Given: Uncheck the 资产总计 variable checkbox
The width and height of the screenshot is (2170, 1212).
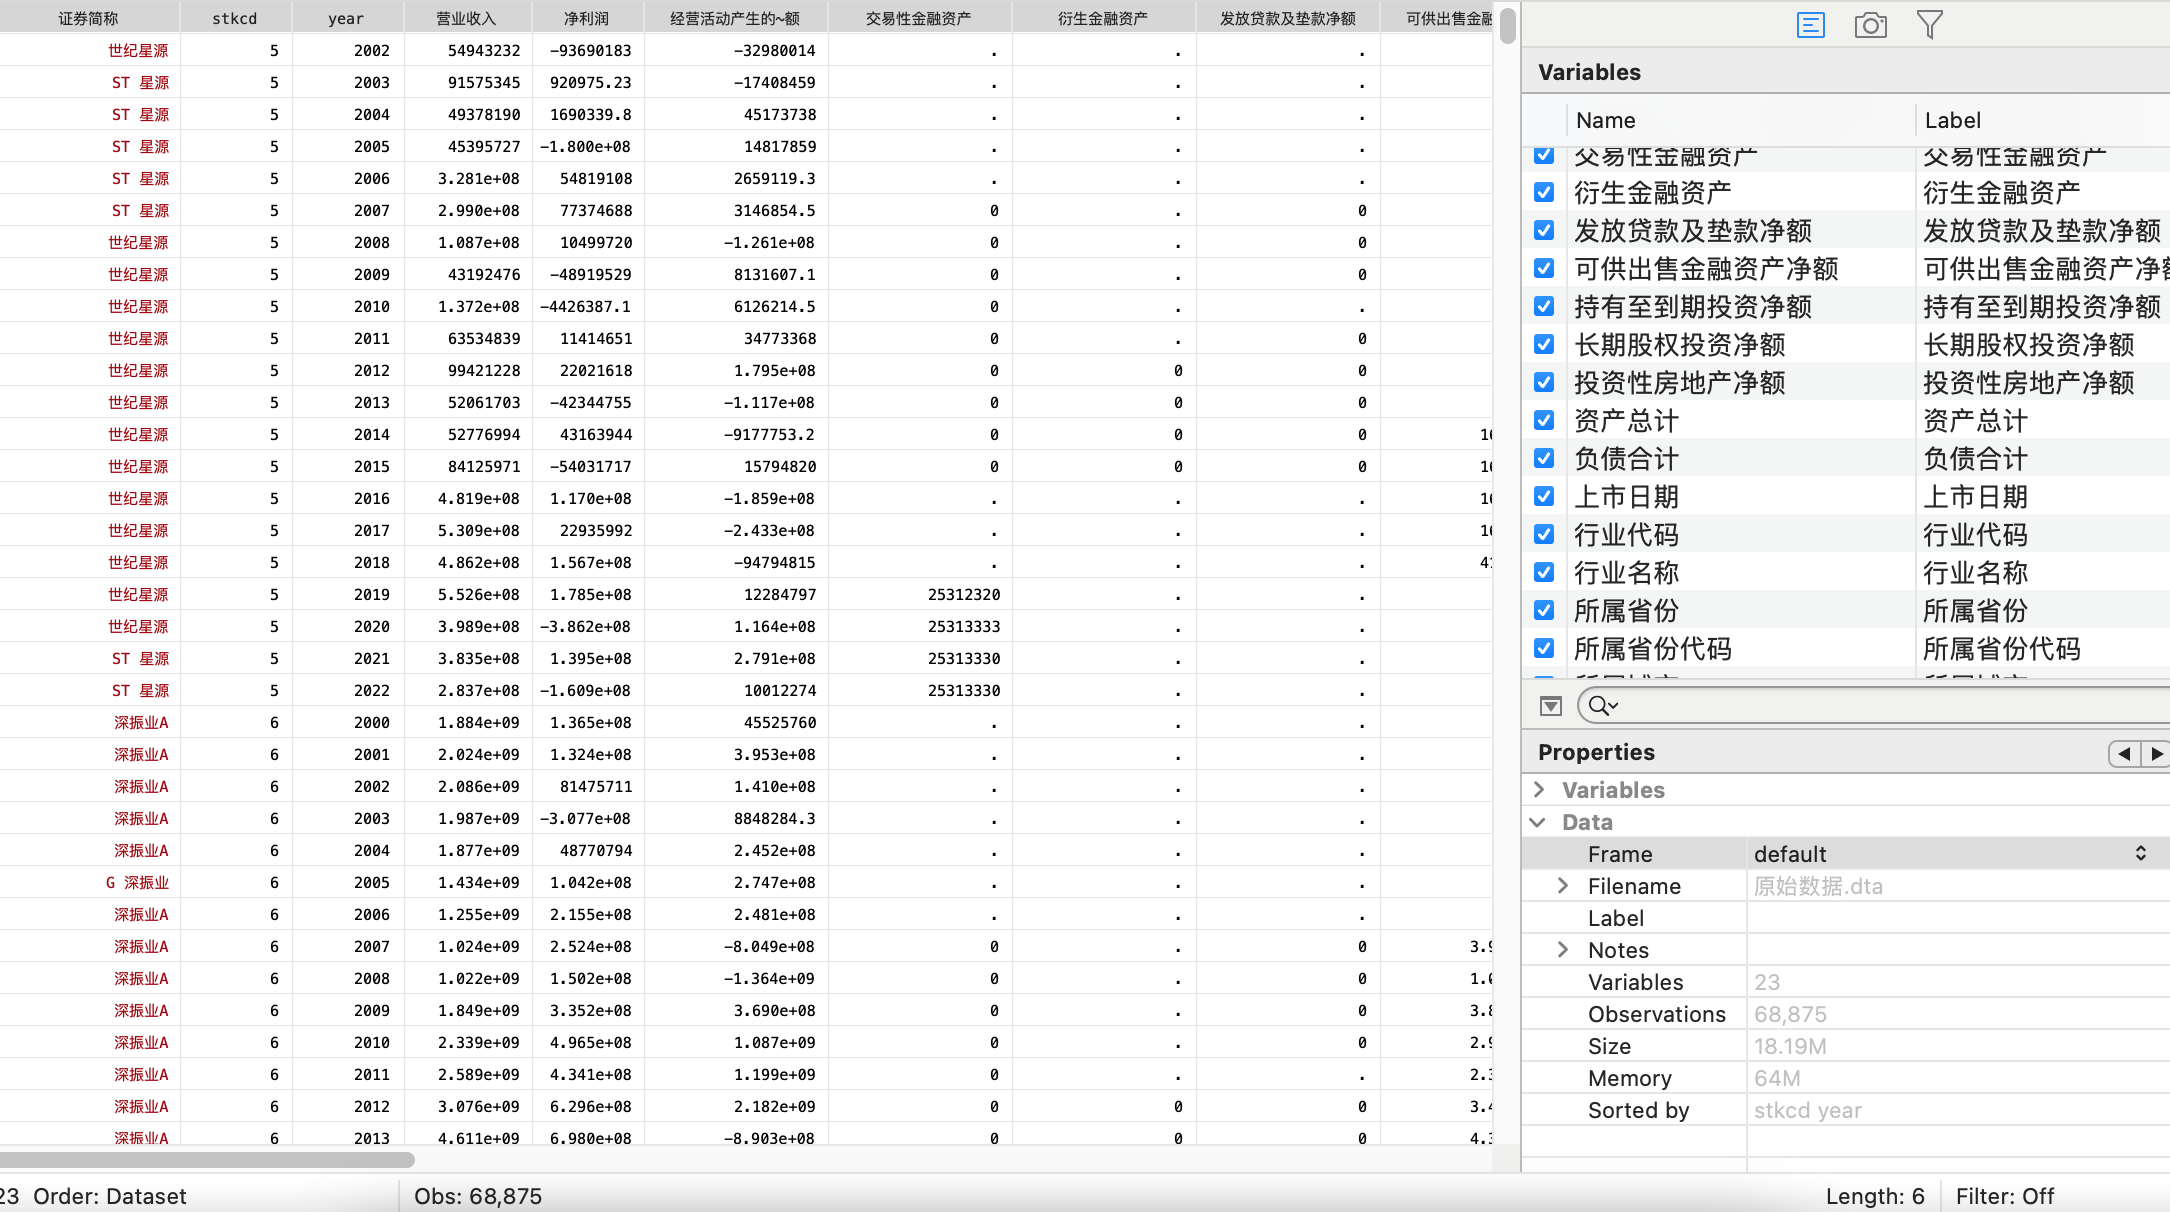Looking at the screenshot, I should pos(1544,420).
